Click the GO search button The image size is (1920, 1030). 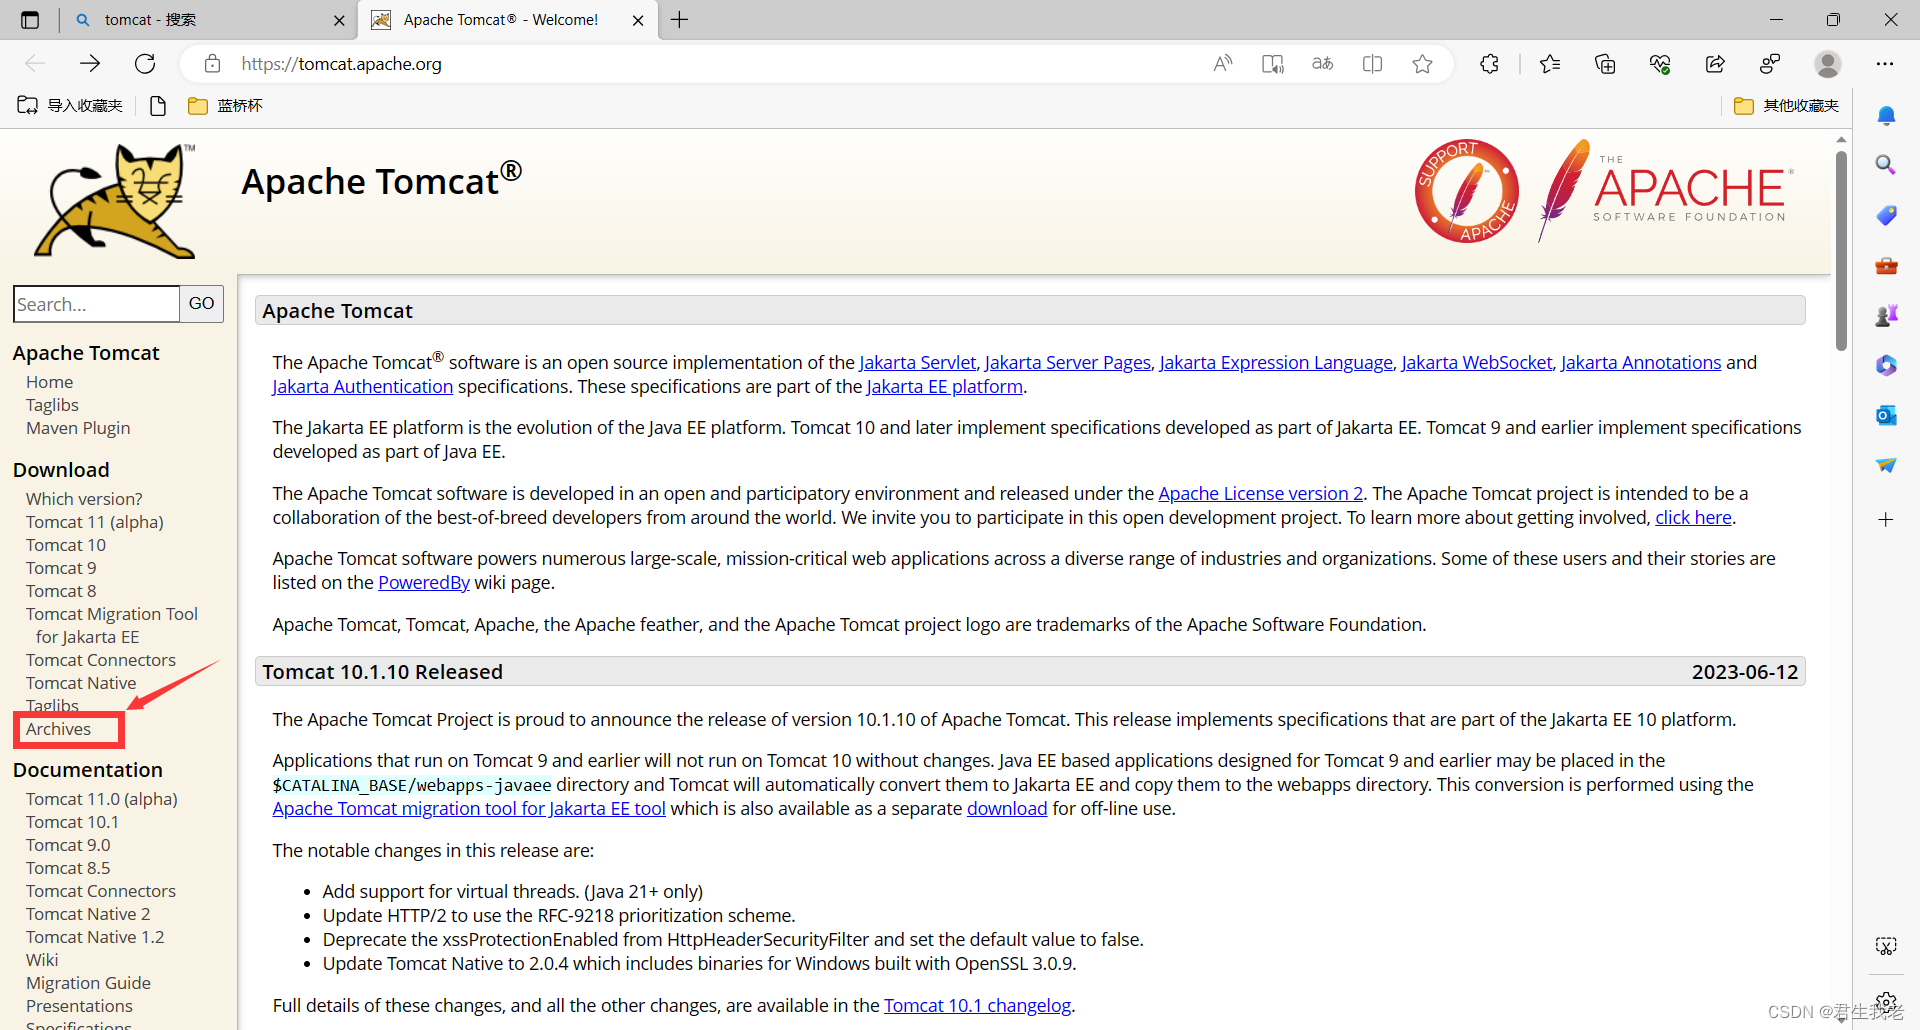click(x=201, y=303)
